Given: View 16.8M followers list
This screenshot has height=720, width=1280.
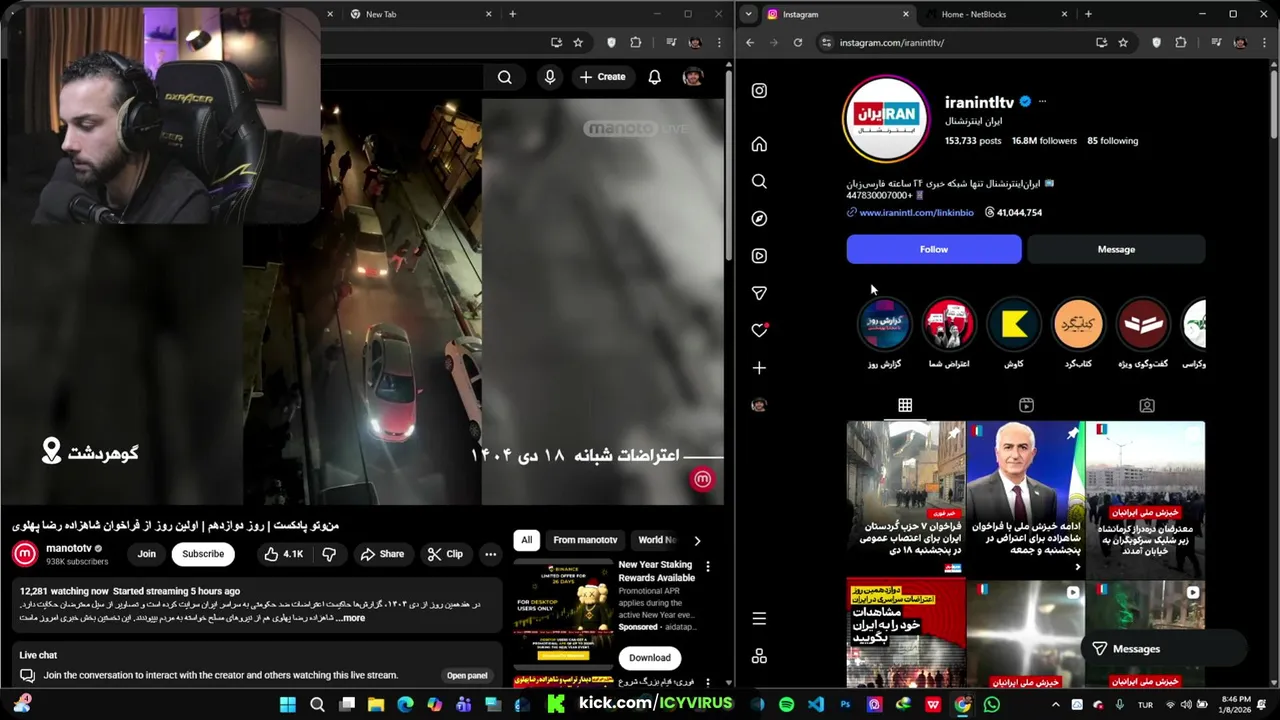Looking at the screenshot, I should coord(1044,141).
